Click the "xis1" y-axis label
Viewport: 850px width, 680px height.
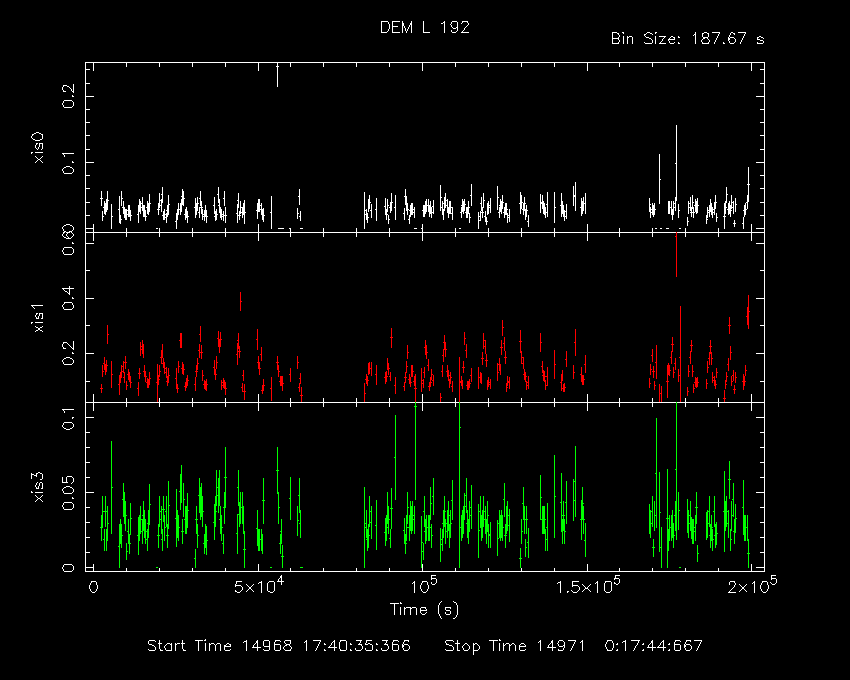point(38,317)
